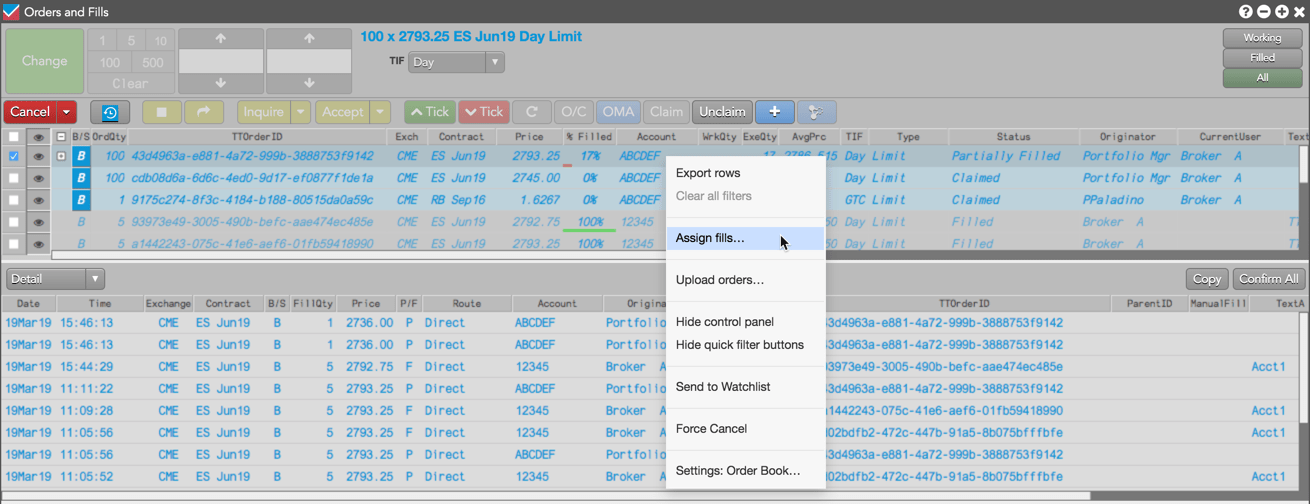Viewport: 1310px width, 504px height.
Task: Open the order history clock icon
Action: pyautogui.click(x=110, y=112)
